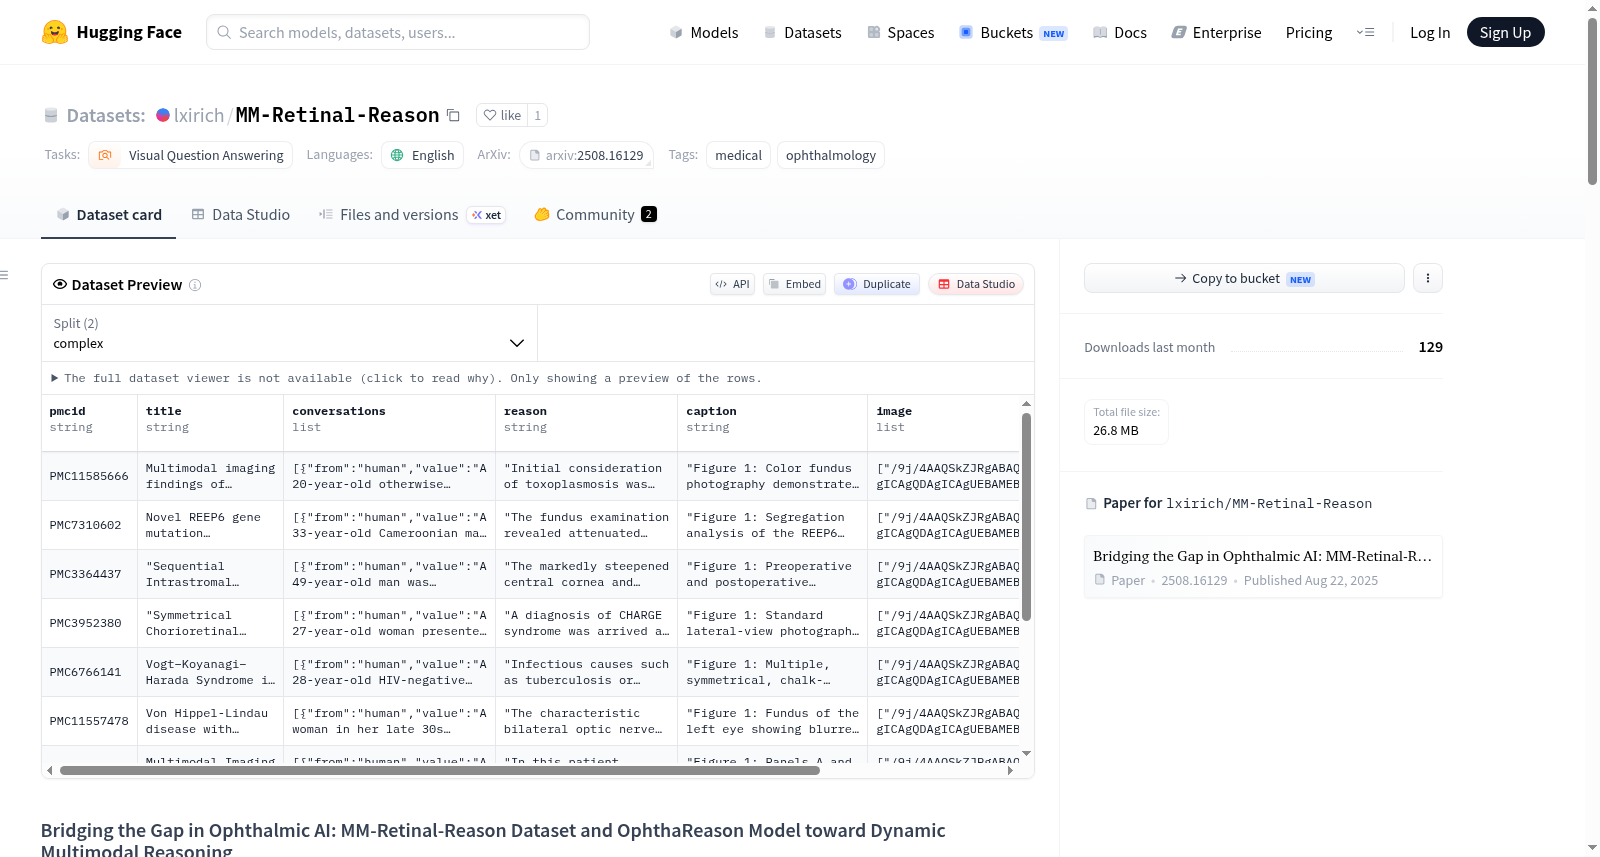This screenshot has height=857, width=1600.
Task: Expand the viewer not available notice
Action: (407, 378)
